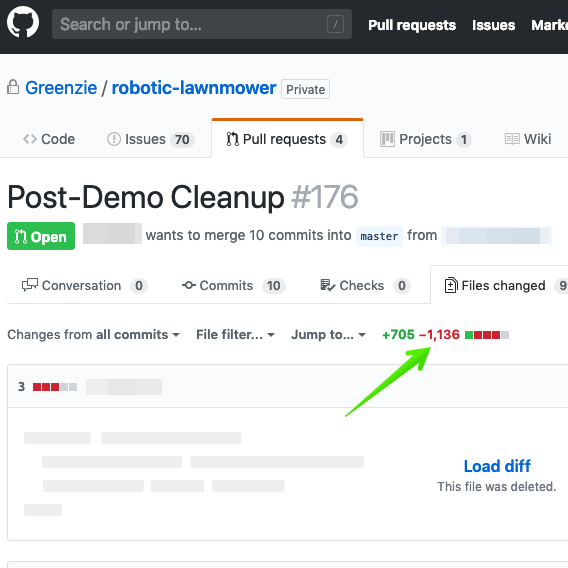
Task: Click the blurred source branch label
Action: tap(496, 236)
